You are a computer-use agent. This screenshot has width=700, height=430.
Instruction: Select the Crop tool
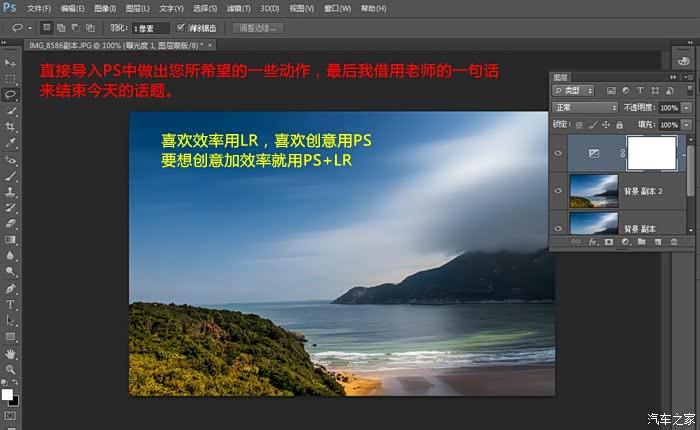pos(10,127)
